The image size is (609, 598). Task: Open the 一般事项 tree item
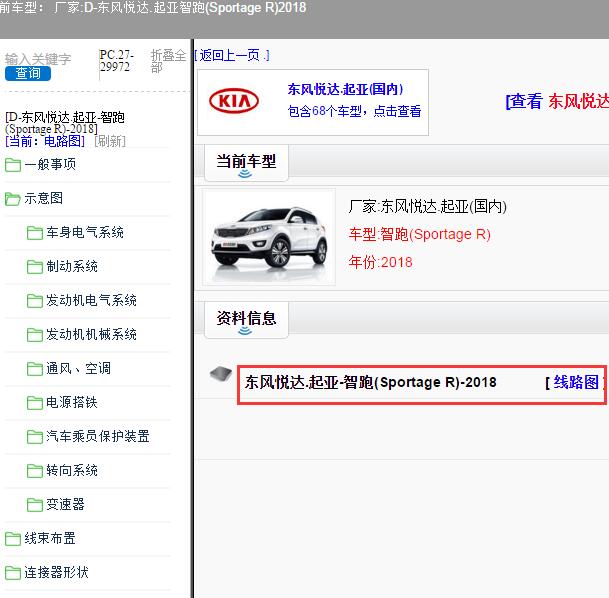(x=50, y=165)
